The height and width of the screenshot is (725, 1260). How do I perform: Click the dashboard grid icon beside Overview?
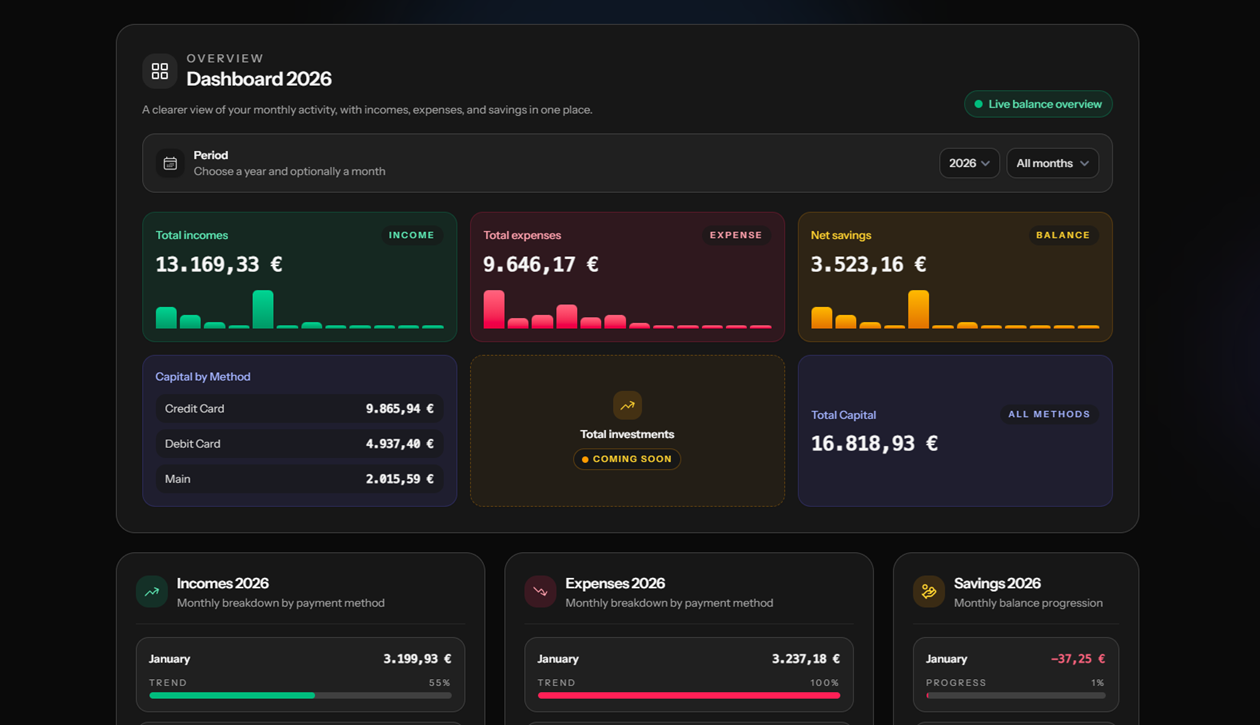[160, 71]
